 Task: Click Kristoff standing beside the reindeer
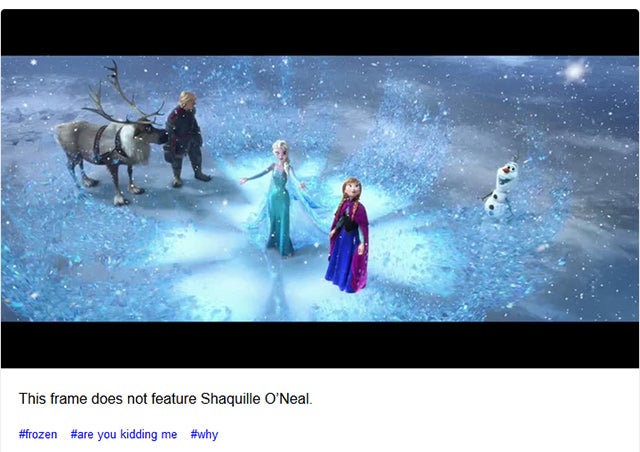[186, 139]
